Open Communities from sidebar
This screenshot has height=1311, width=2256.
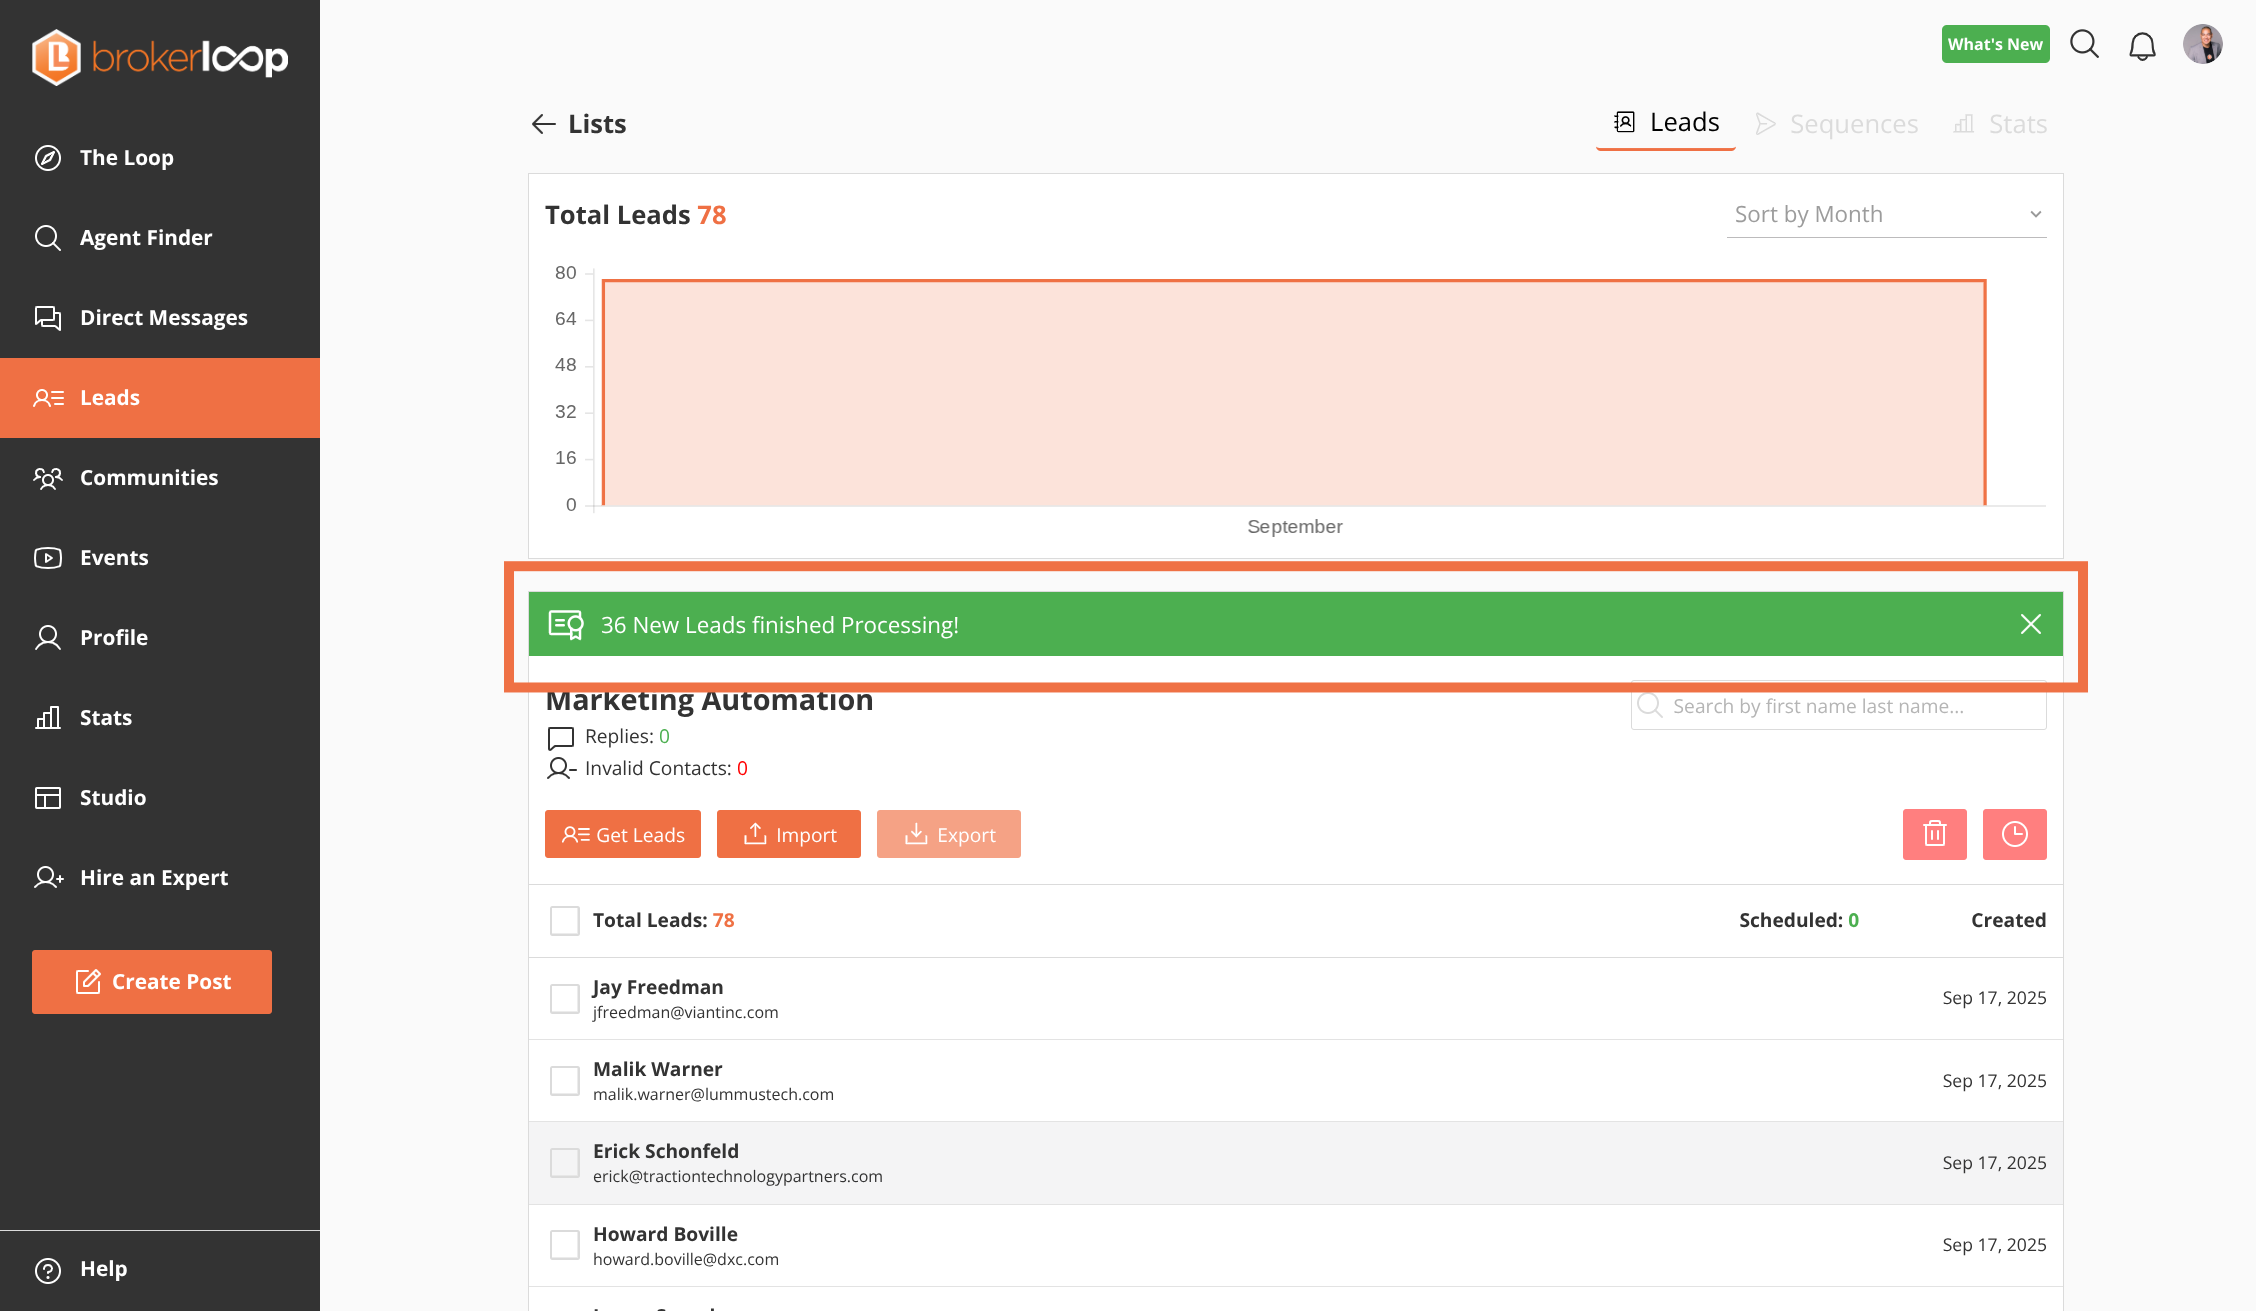(x=148, y=478)
